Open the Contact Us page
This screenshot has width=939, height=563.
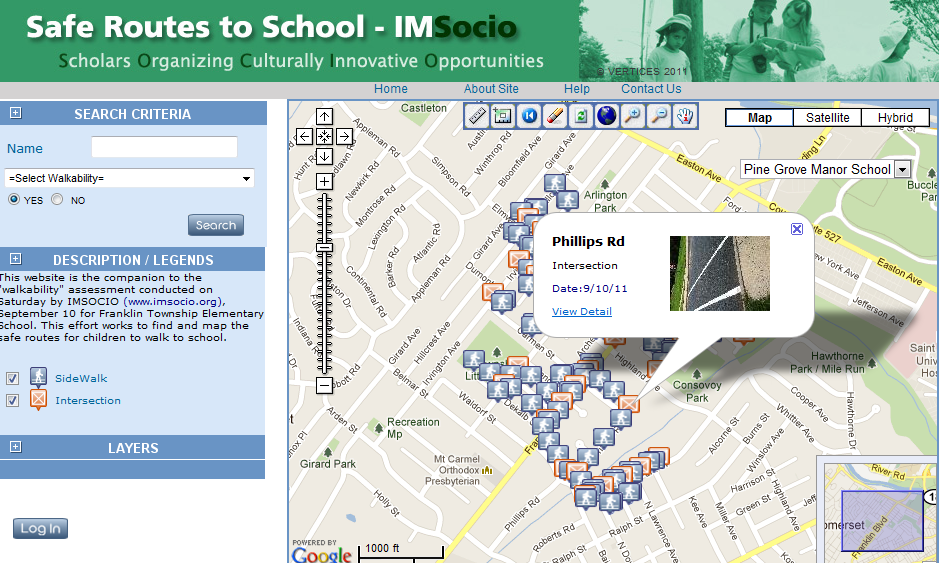(x=651, y=89)
